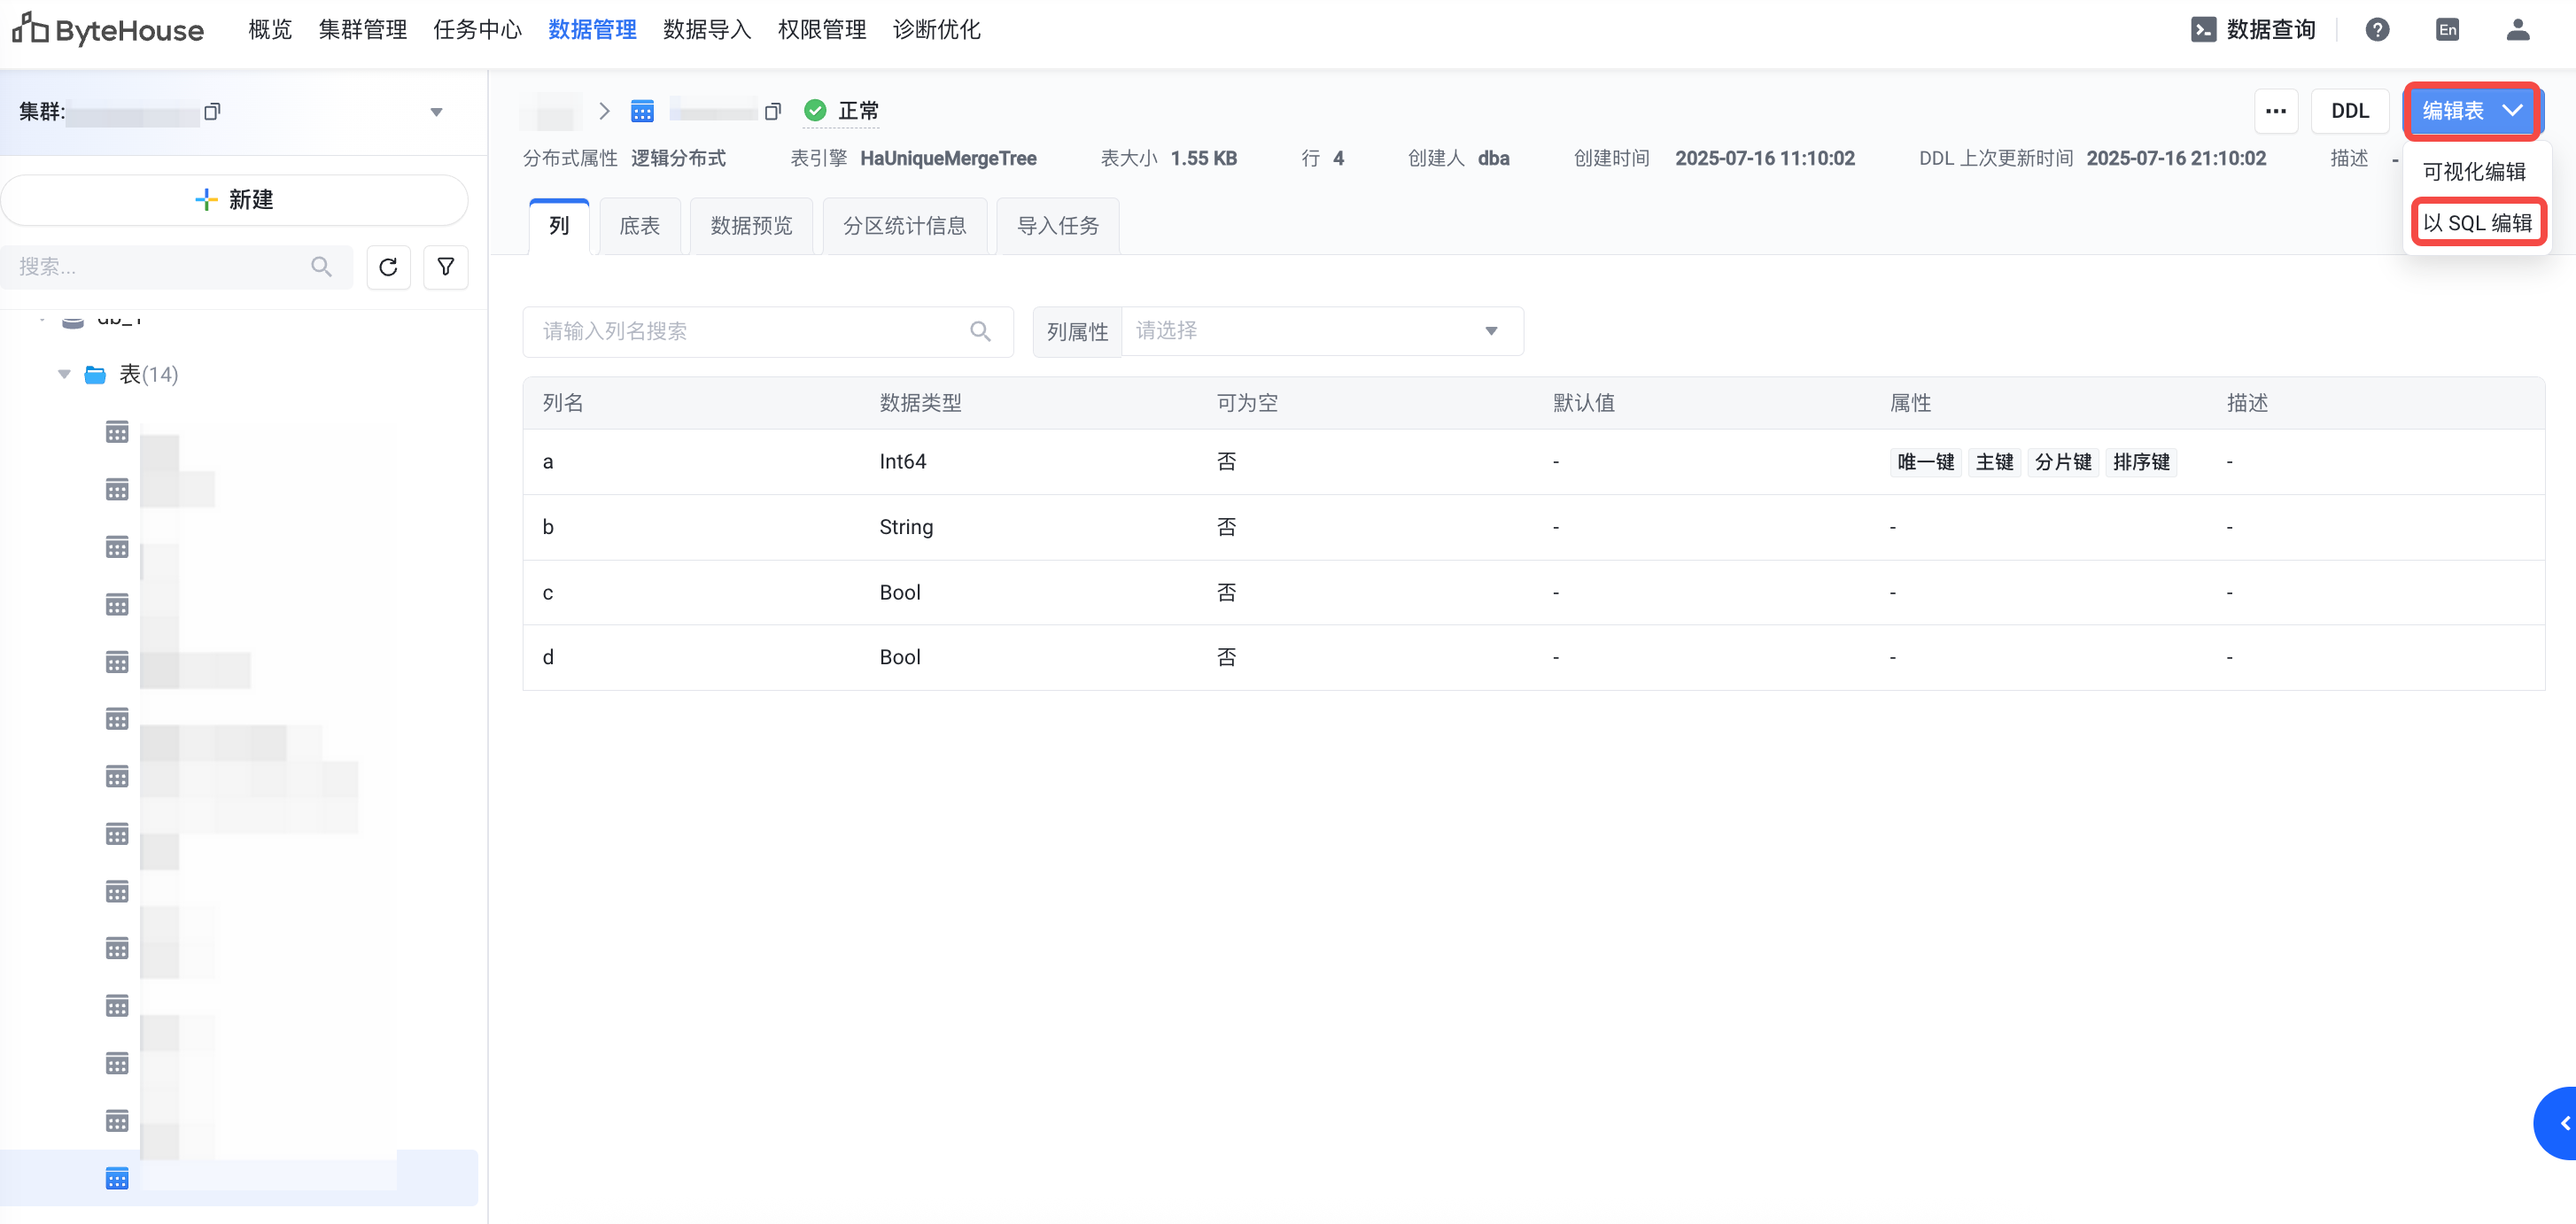Switch language with the En icon

tap(2447, 30)
